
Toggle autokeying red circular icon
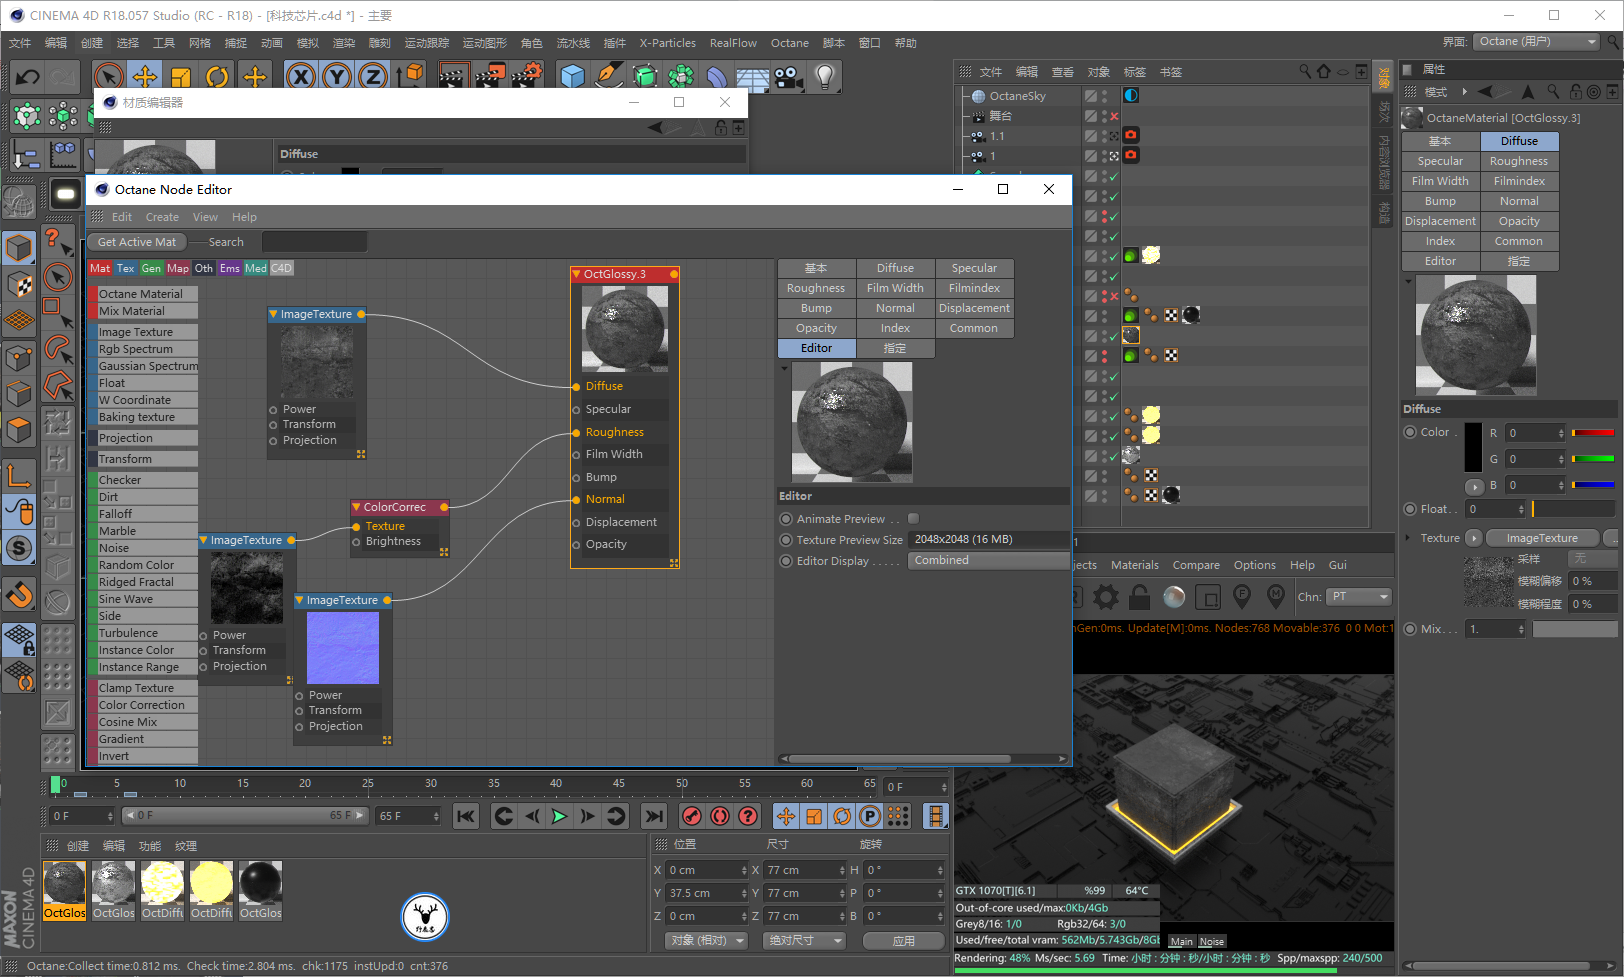coord(719,817)
